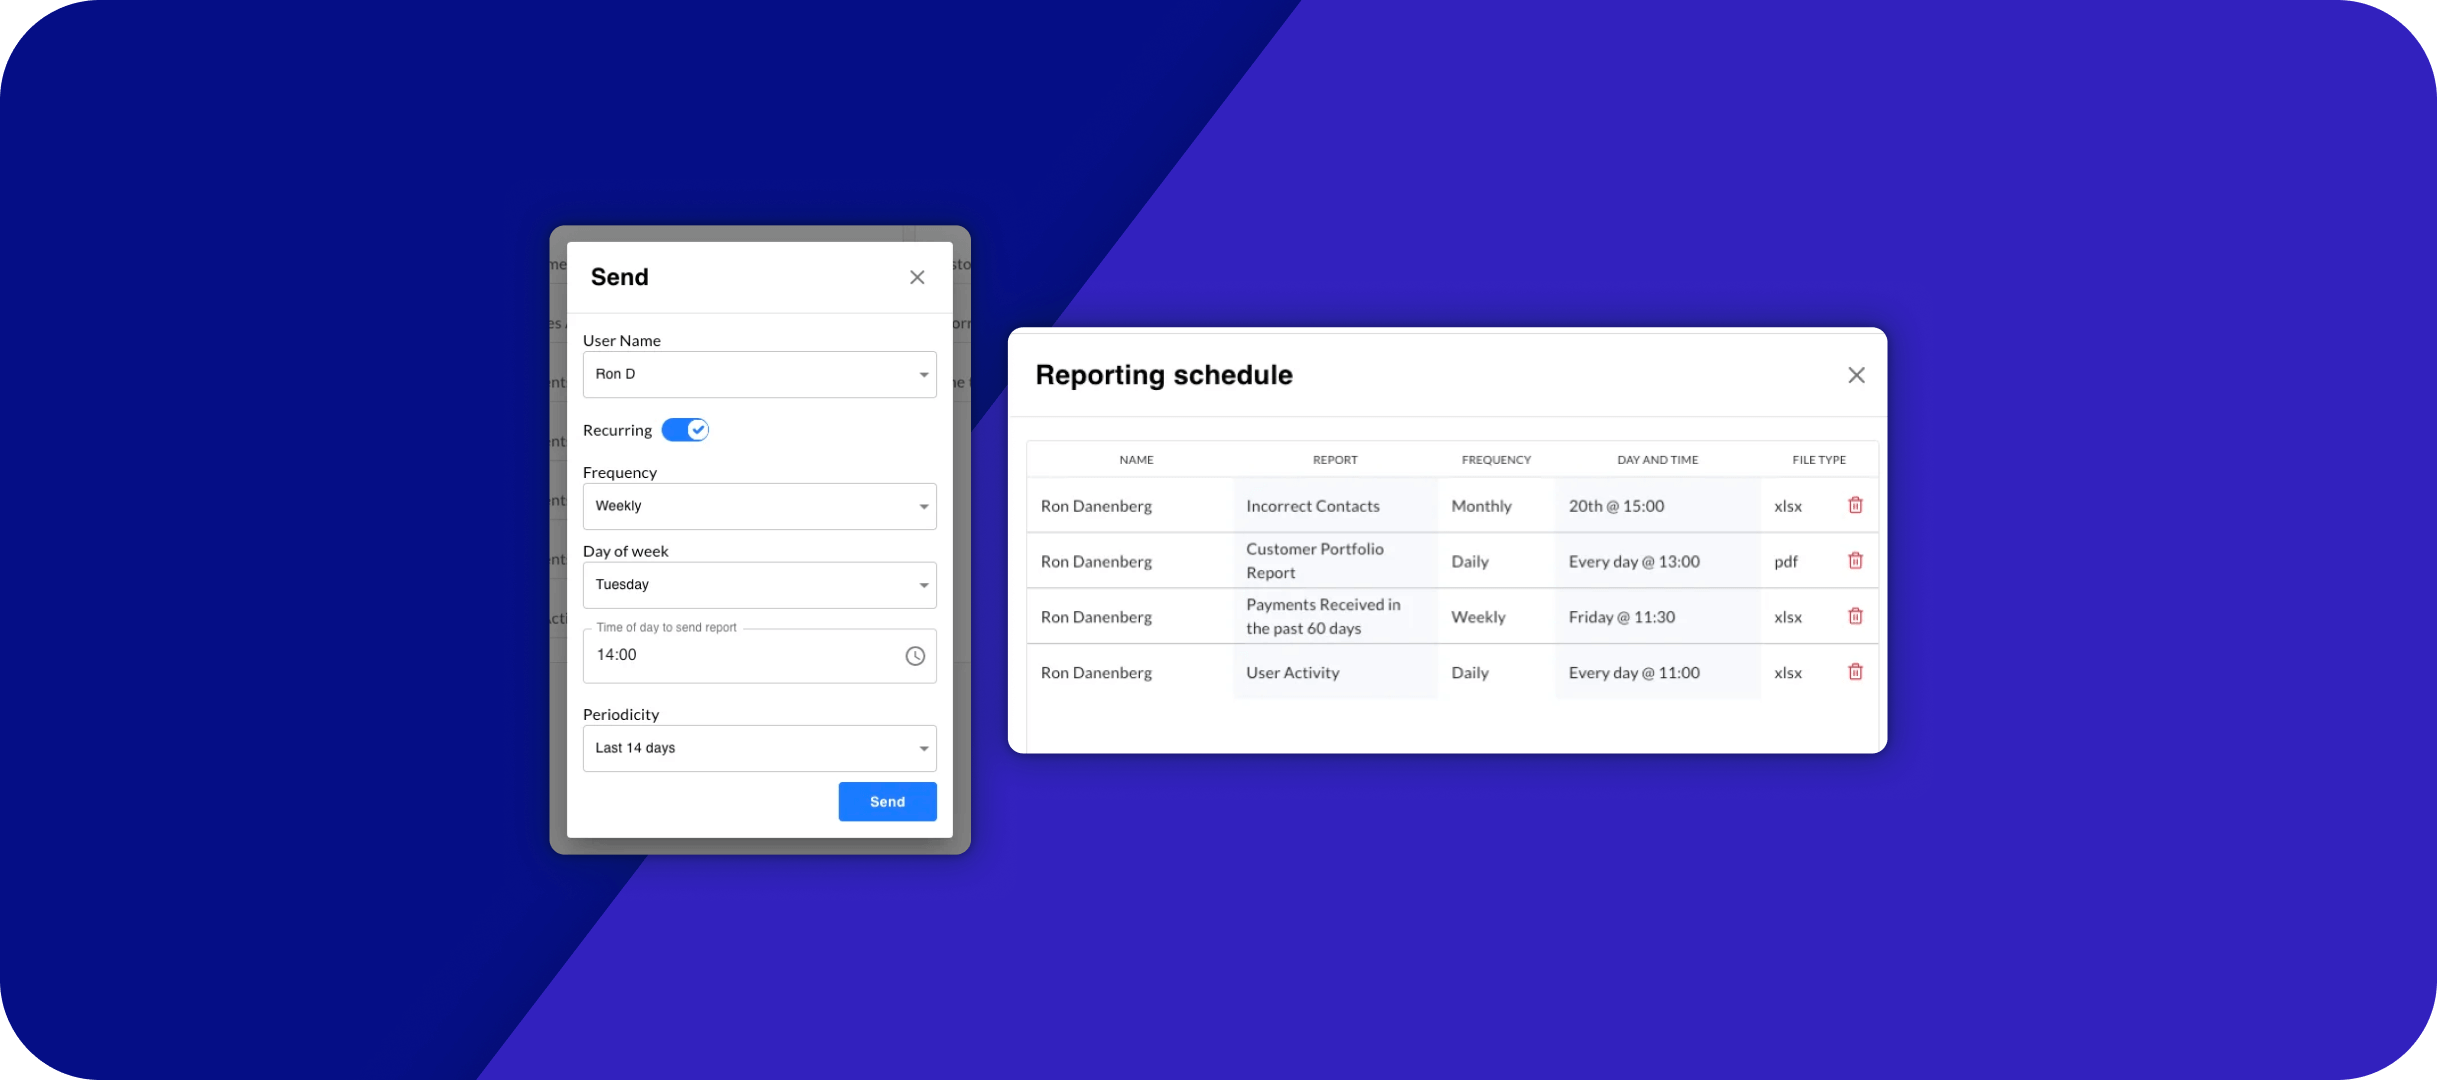This screenshot has height=1080, width=2437.
Task: Click the DAY AND TIME column header
Action: 1657,460
